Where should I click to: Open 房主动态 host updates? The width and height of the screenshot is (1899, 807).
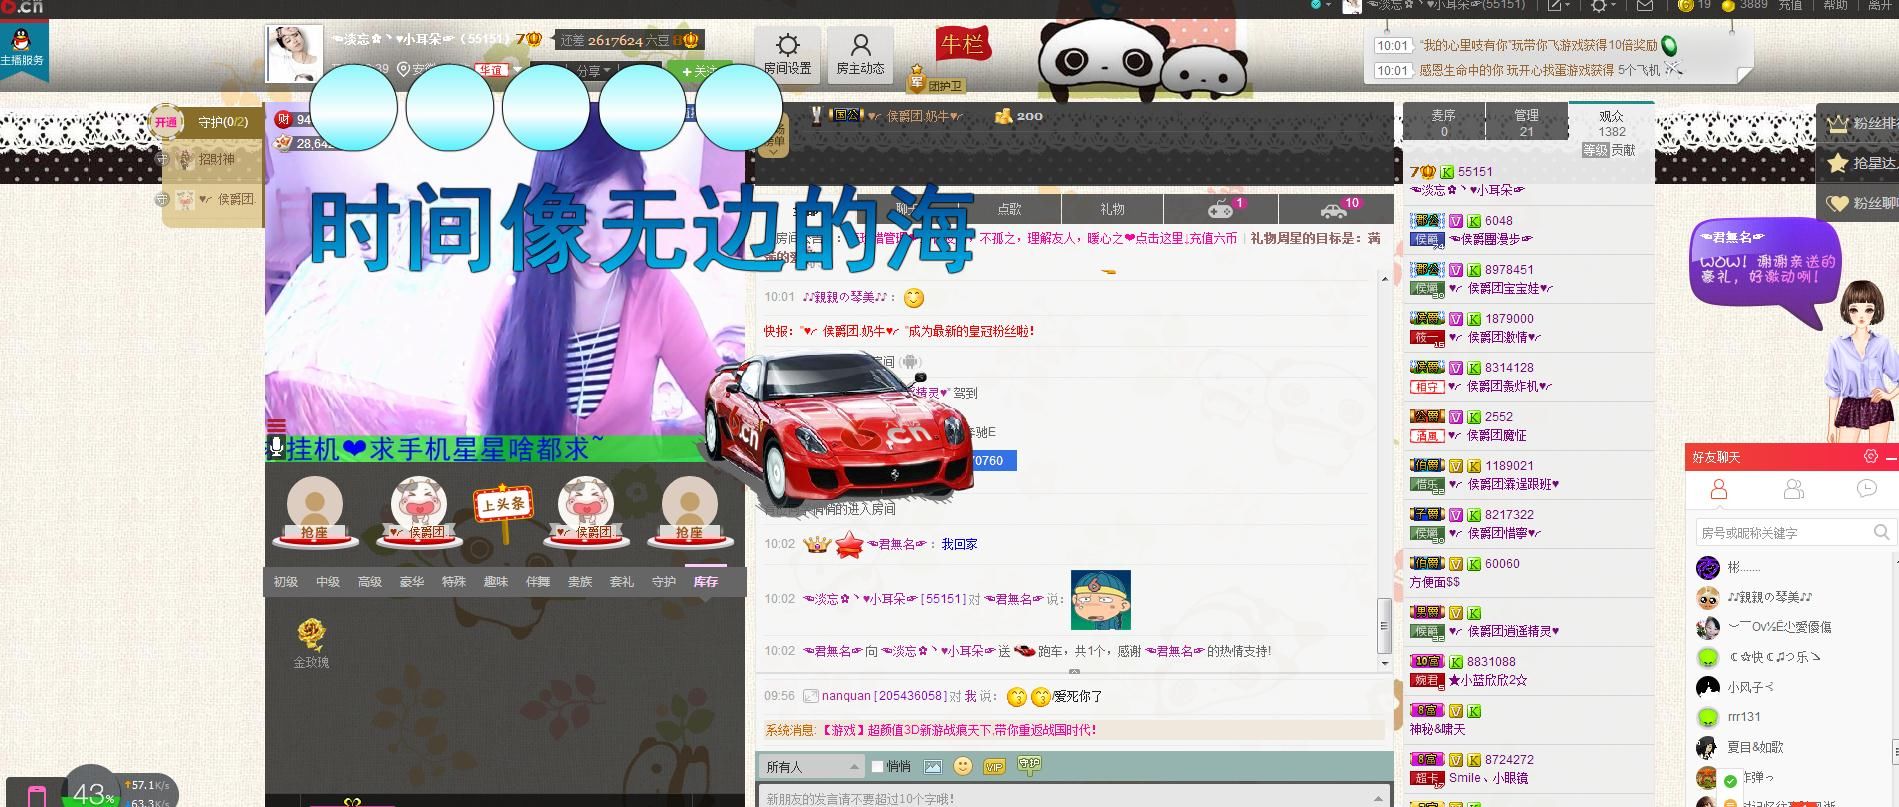coord(860,54)
